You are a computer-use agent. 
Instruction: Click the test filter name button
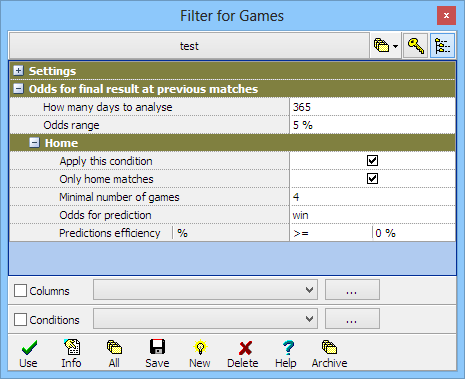click(x=189, y=46)
